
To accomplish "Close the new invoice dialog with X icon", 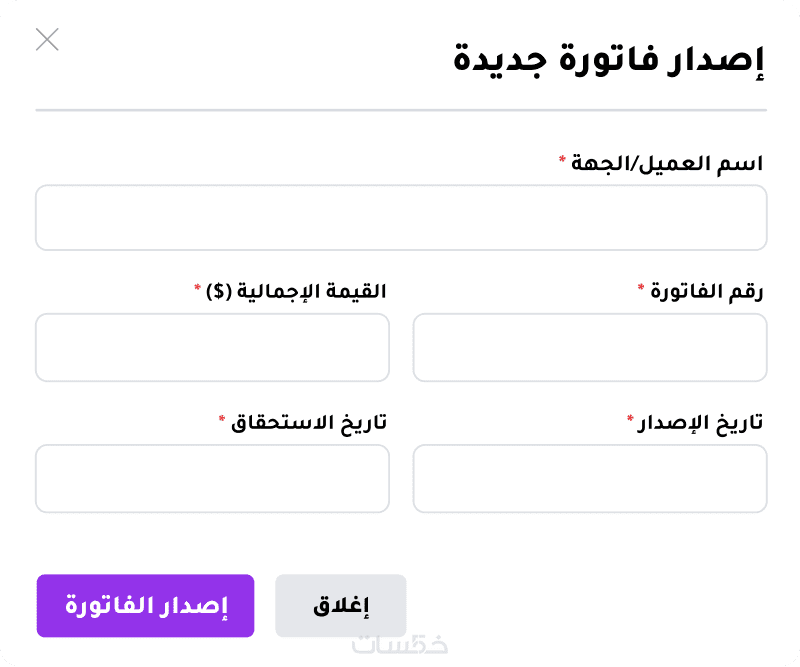I will pos(47,40).
